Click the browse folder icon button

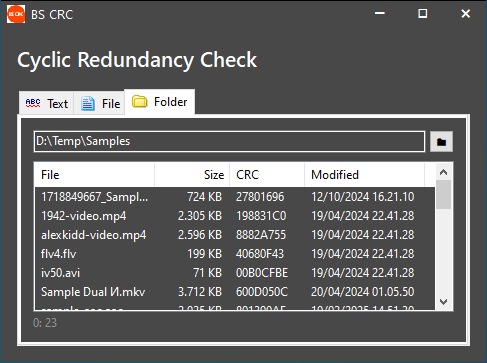[441, 142]
